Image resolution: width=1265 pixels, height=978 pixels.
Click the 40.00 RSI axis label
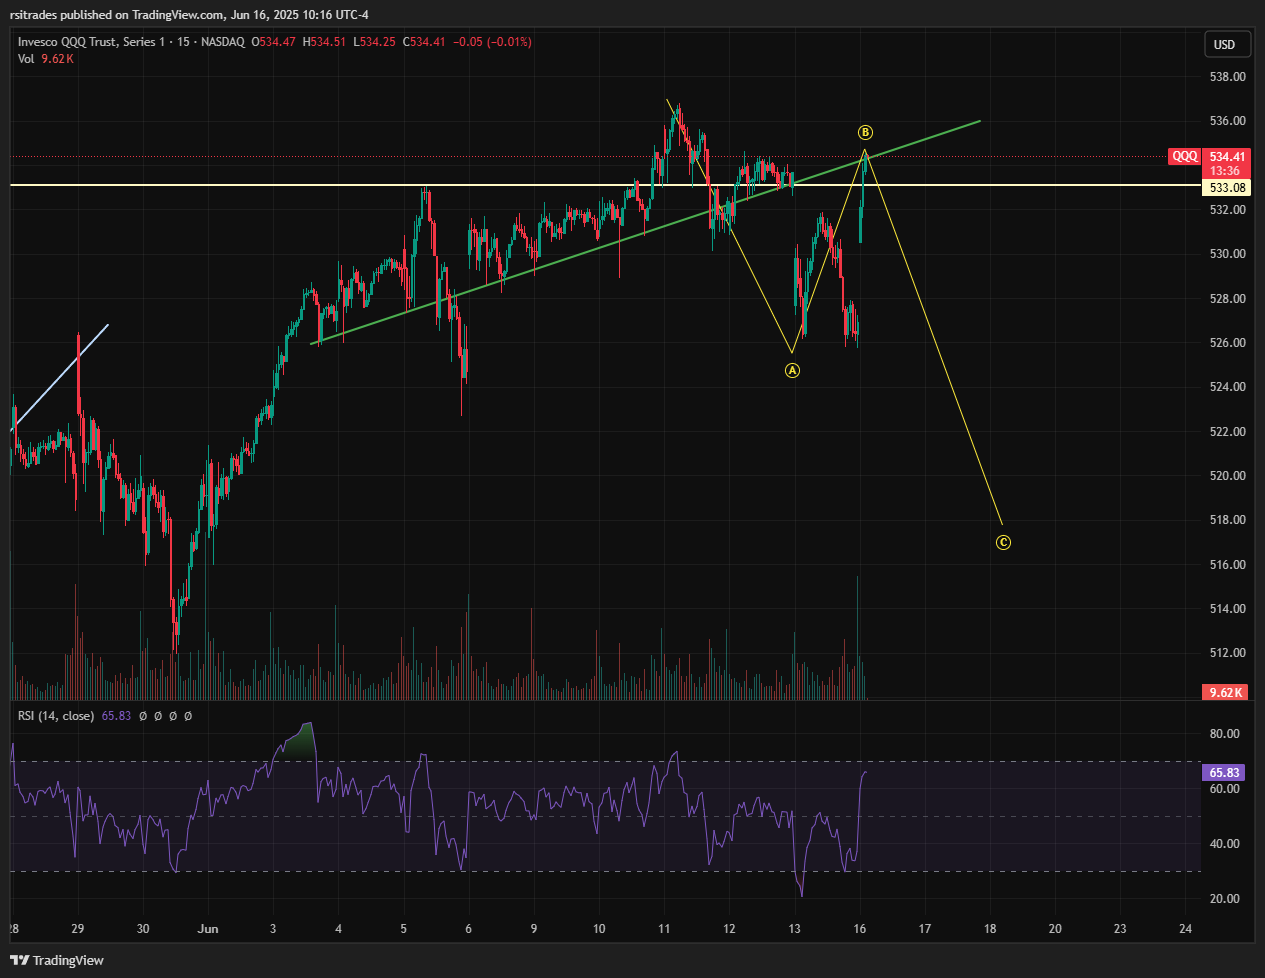tap(1224, 844)
